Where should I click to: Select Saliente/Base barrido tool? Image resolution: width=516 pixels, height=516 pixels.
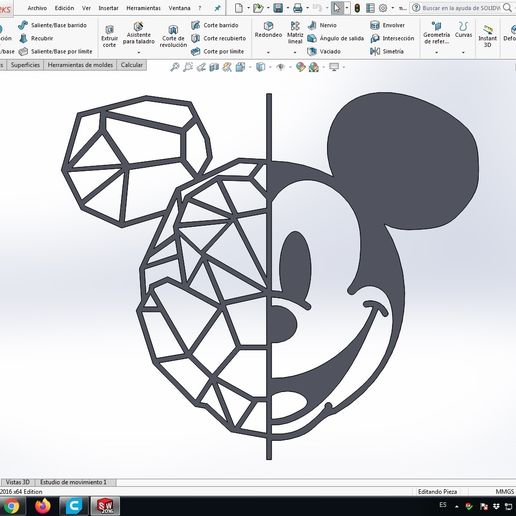click(52, 25)
